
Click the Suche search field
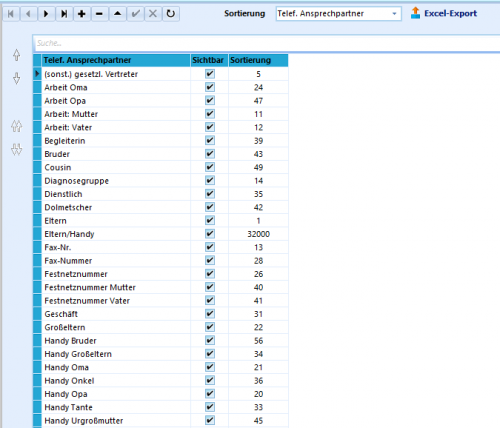pos(266,43)
